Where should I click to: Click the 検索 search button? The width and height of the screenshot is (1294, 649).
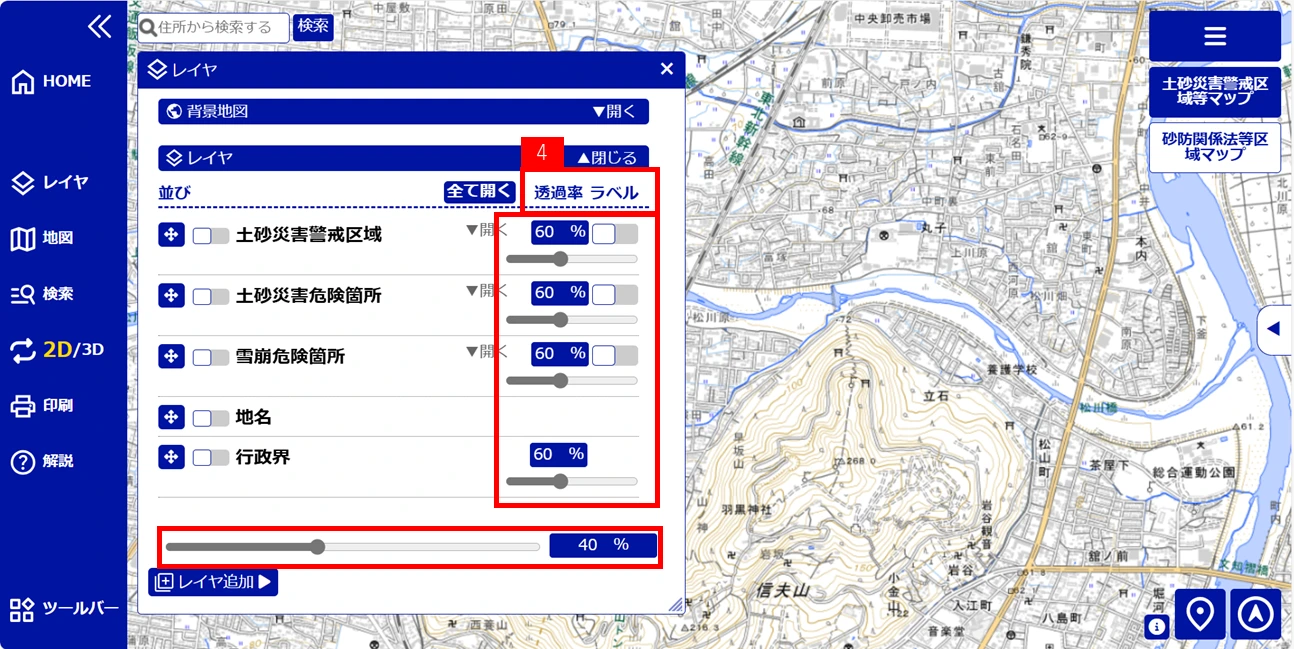pyautogui.click(x=313, y=26)
